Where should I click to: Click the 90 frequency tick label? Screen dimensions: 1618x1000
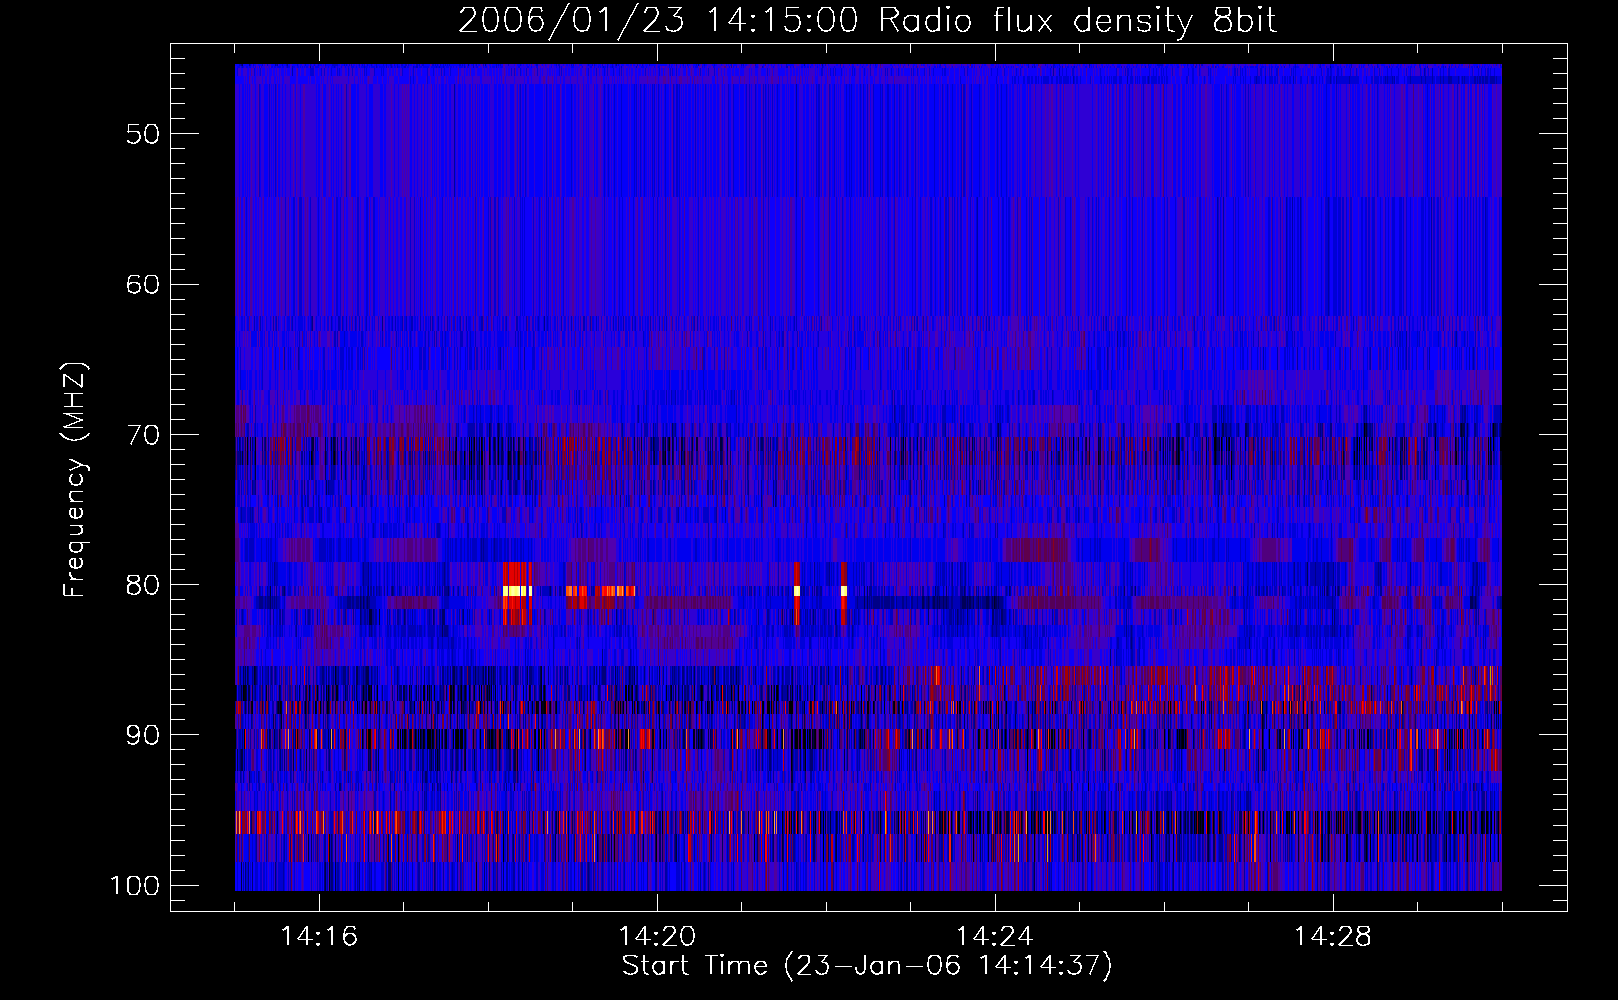143,735
